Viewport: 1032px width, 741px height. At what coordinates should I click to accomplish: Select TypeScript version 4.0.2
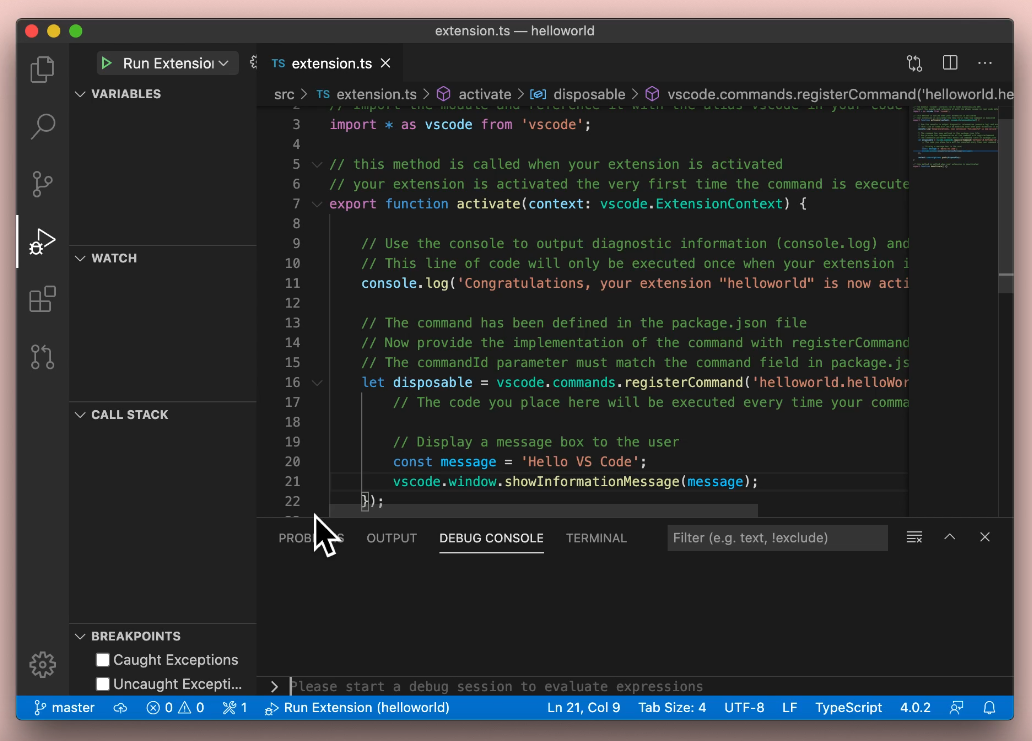point(916,707)
